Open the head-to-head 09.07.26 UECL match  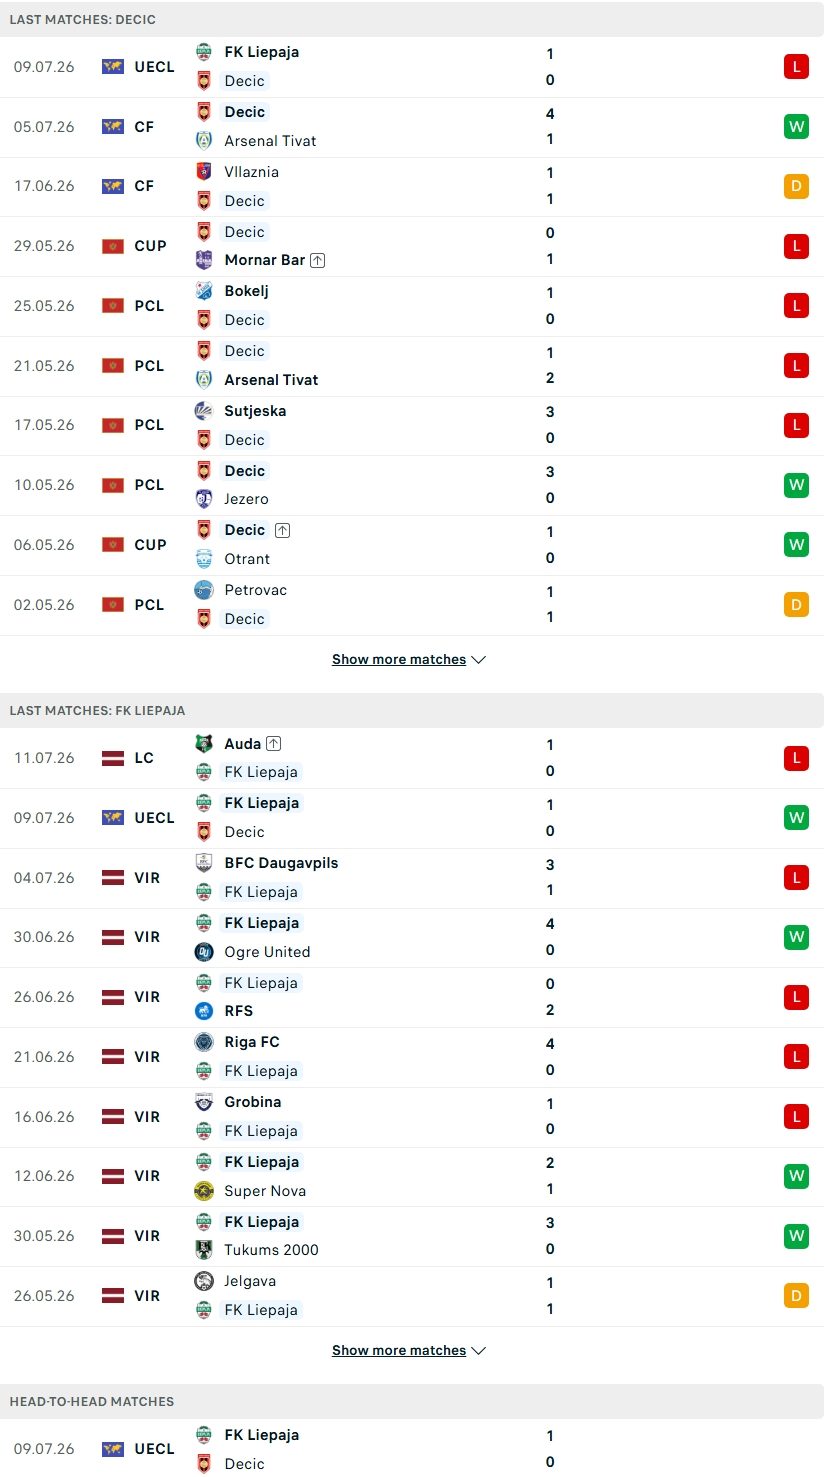pos(412,1448)
